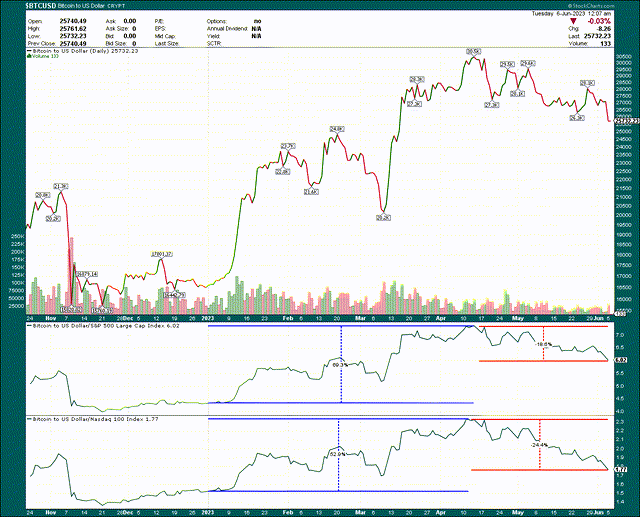Click the Ask value 0.00 beside Ask label
Screen dimensions: 640x517
[130, 21]
